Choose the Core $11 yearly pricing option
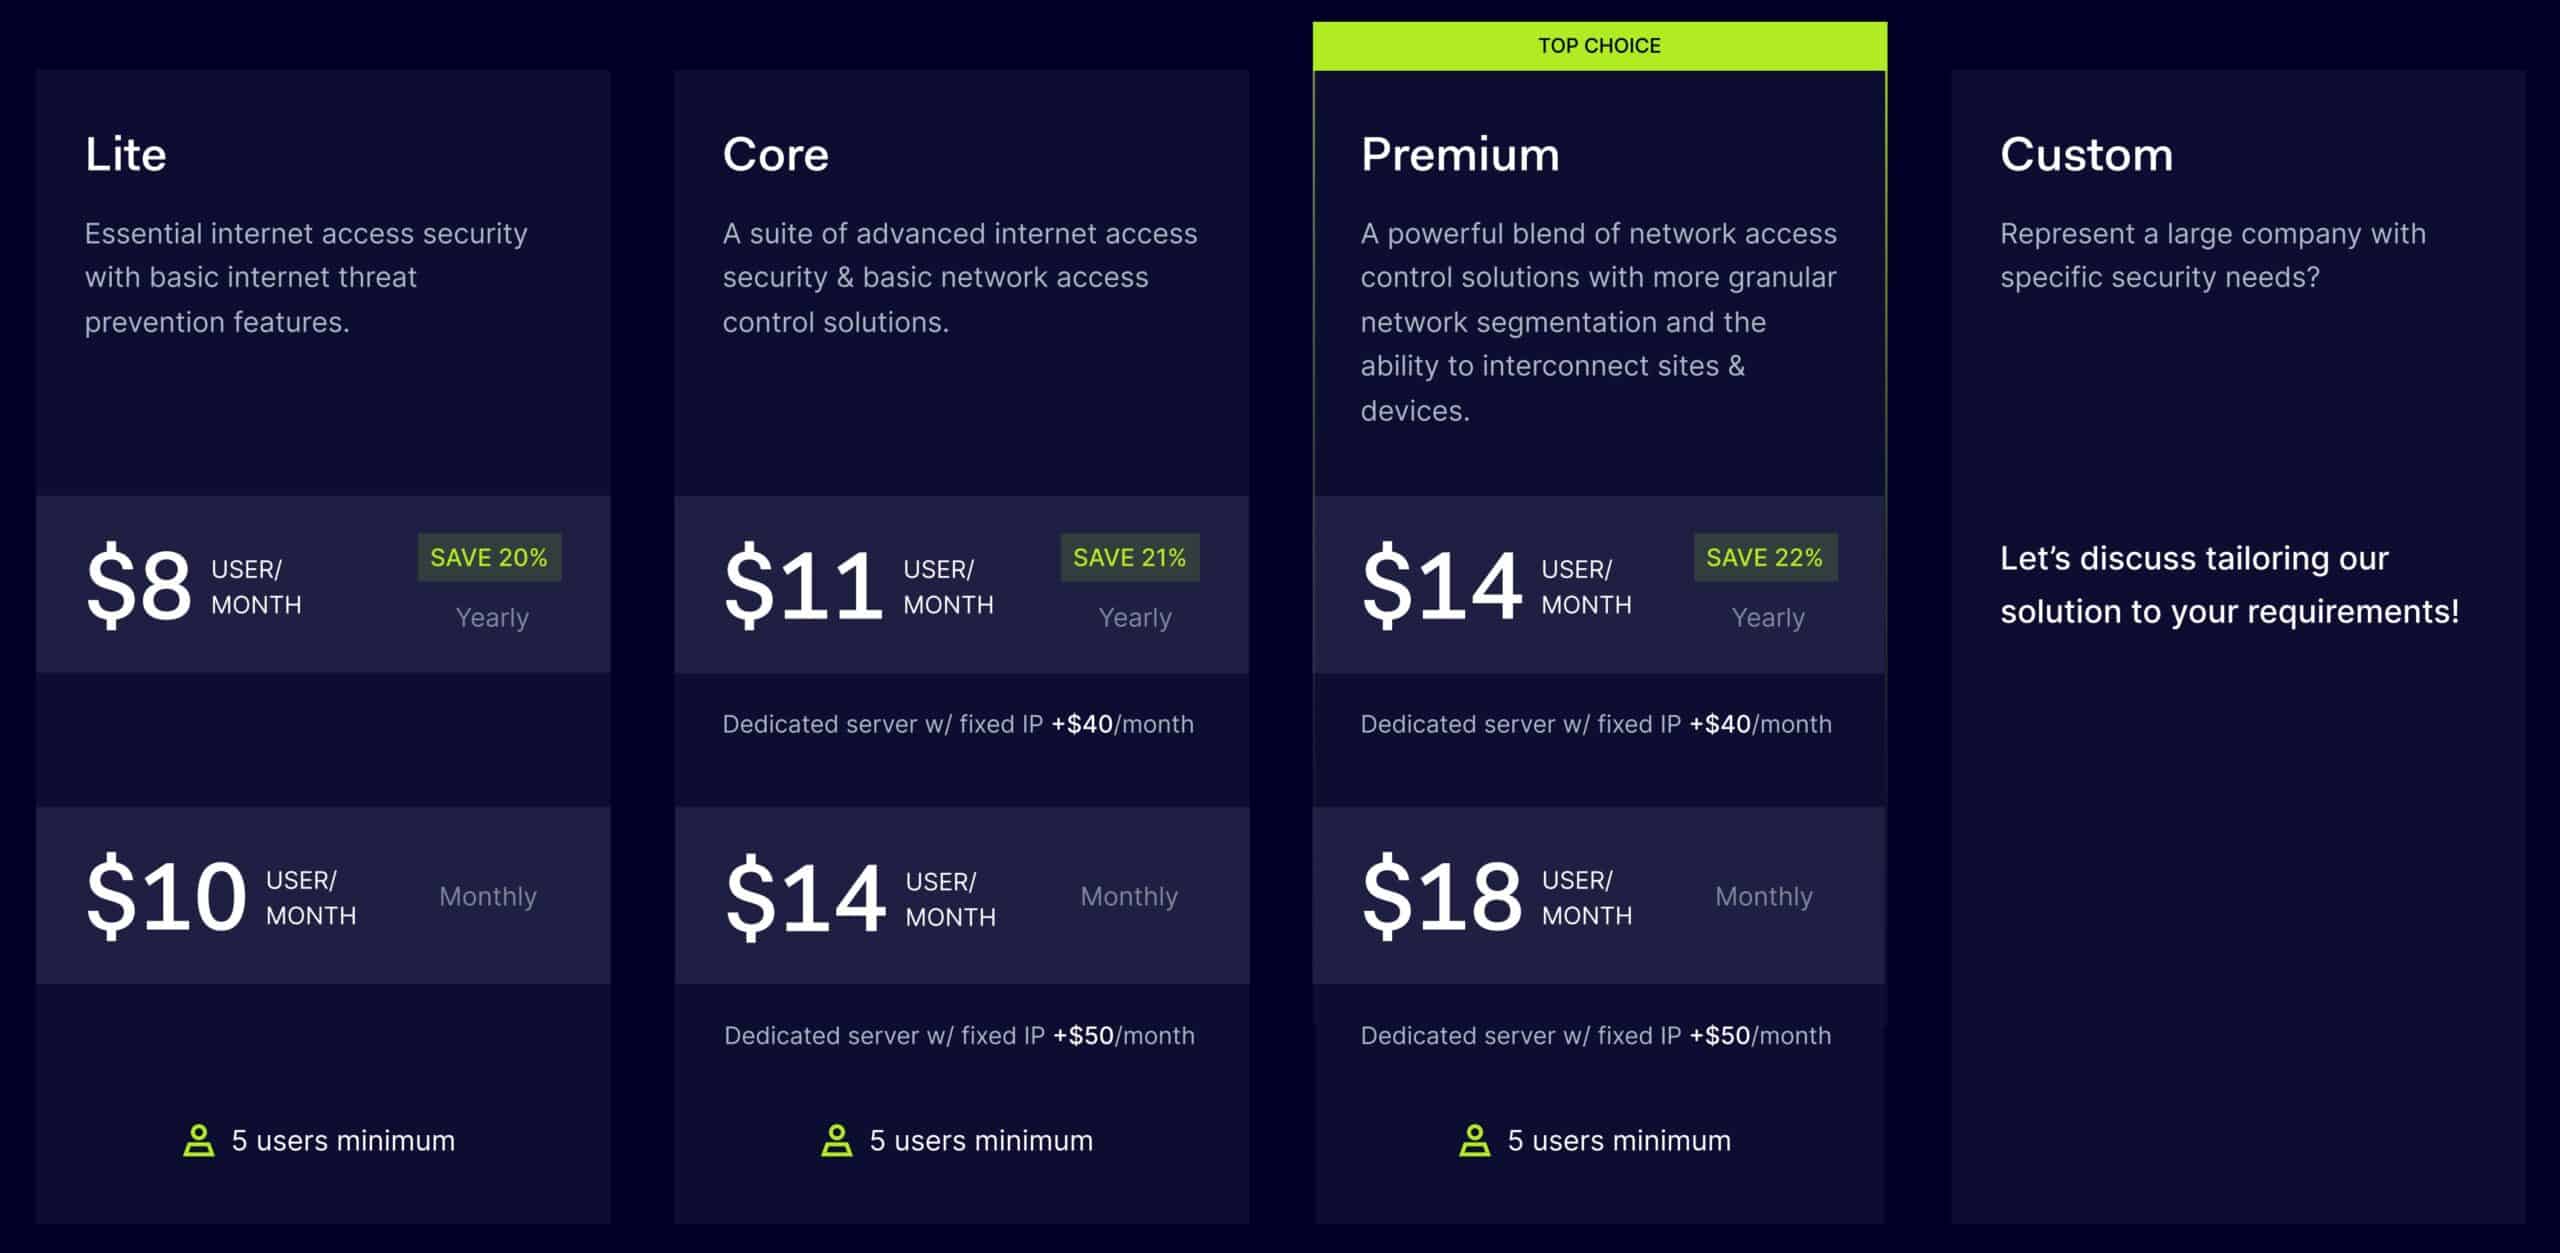Screen dimensions: 2560x1253 [x=961, y=585]
